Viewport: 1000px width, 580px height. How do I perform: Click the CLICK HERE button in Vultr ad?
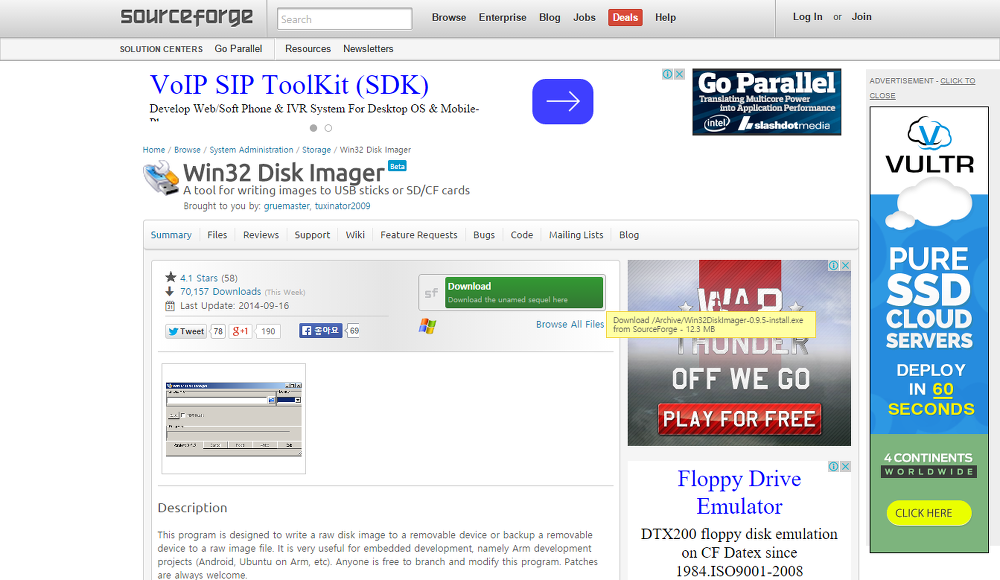tap(929, 513)
